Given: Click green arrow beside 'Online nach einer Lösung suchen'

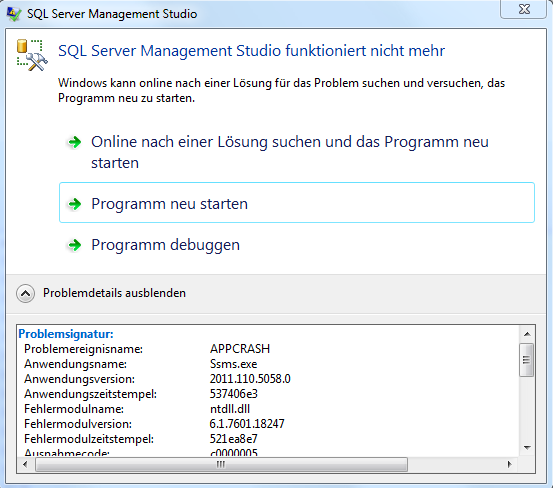Looking at the screenshot, I should (74, 142).
